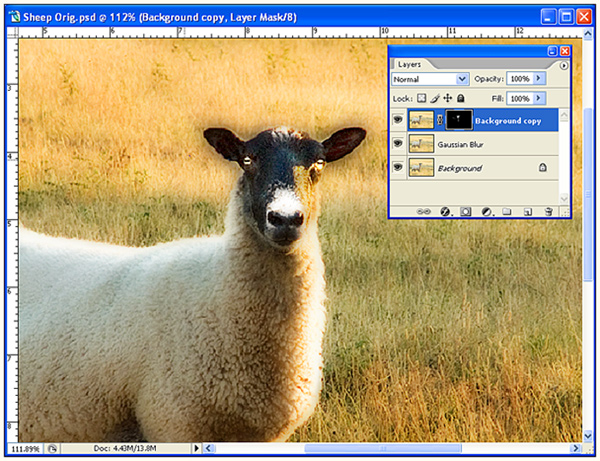Create new fill or adjustment layer
Image resolution: width=600 pixels, height=461 pixels.
click(x=487, y=212)
